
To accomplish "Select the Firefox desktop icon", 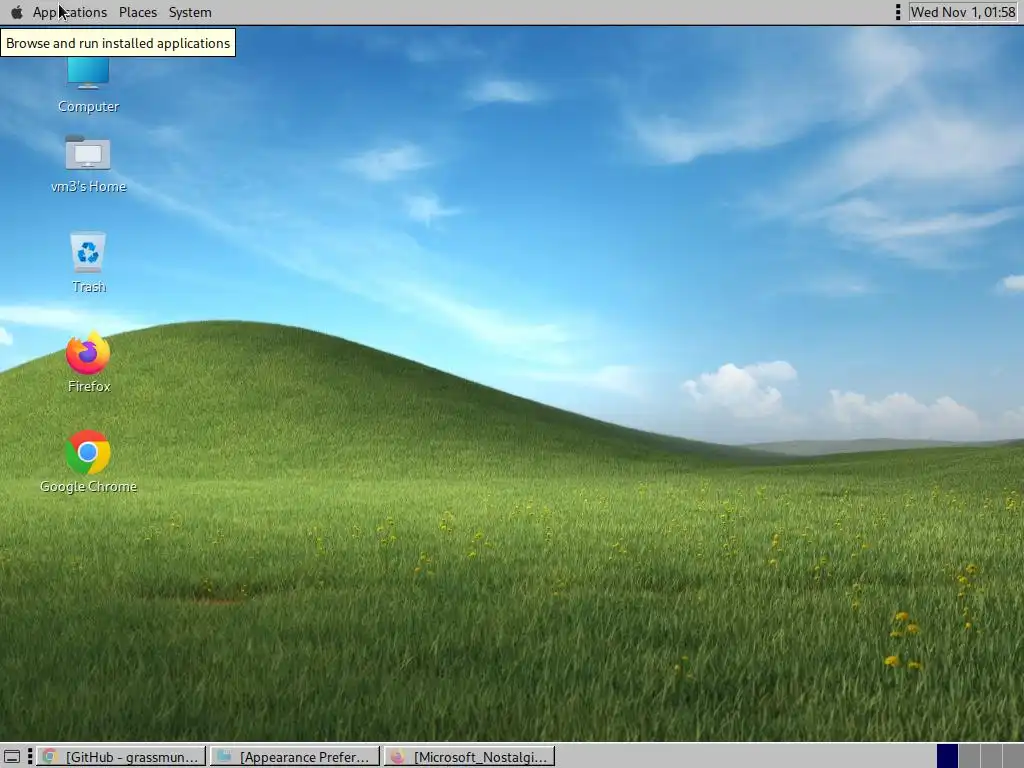I will click(88, 353).
